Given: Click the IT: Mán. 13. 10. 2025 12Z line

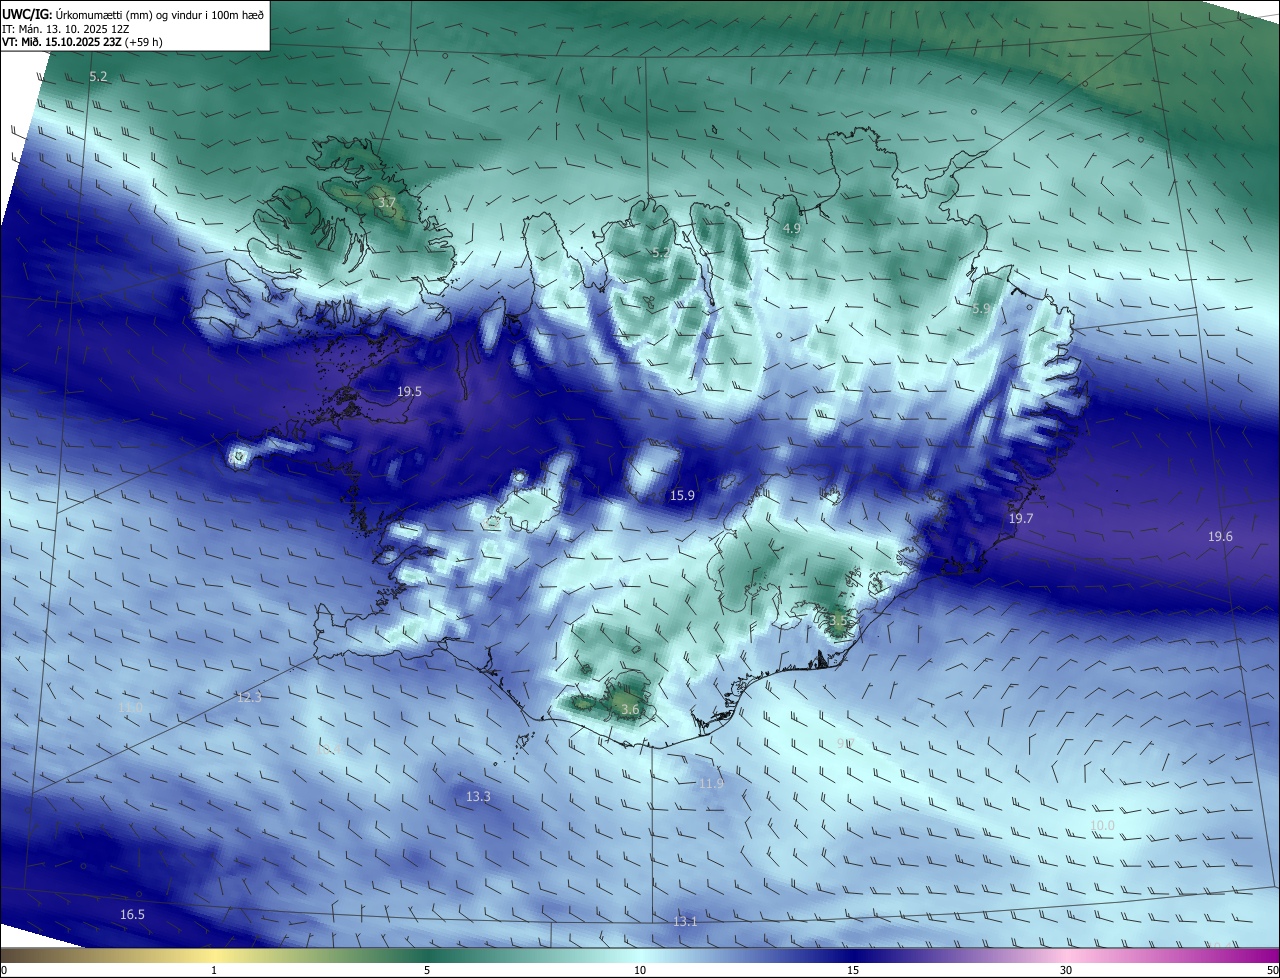Looking at the screenshot, I should click(x=64, y=29).
